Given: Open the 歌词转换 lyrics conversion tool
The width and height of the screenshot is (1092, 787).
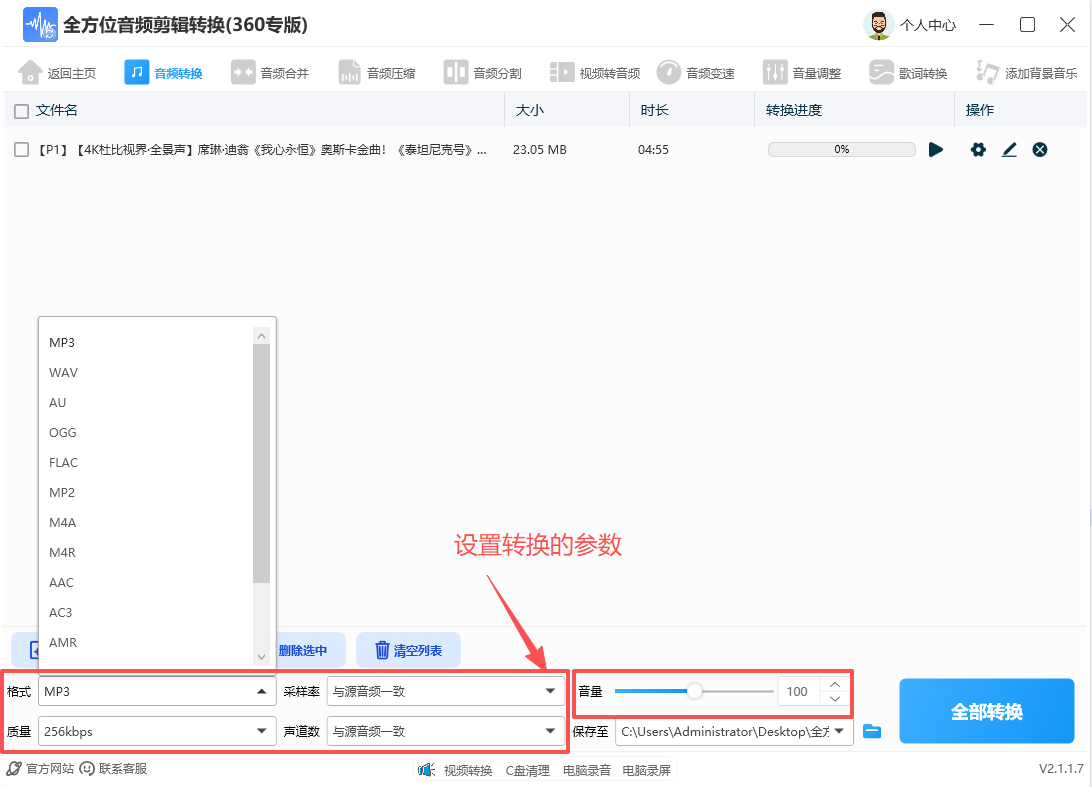Looking at the screenshot, I should tap(908, 71).
